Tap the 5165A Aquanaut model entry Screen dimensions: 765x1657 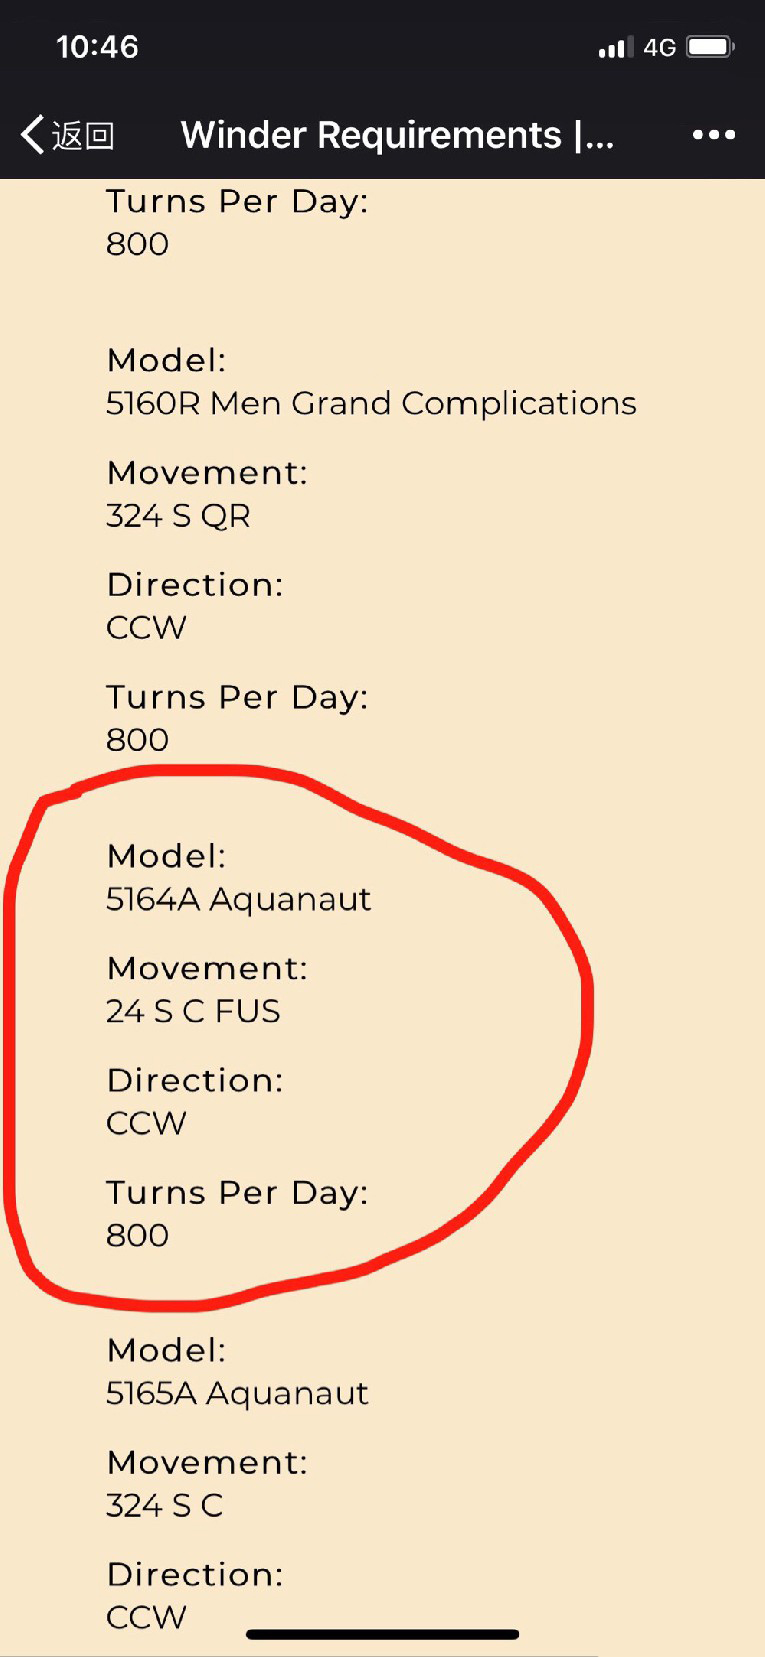237,1393
